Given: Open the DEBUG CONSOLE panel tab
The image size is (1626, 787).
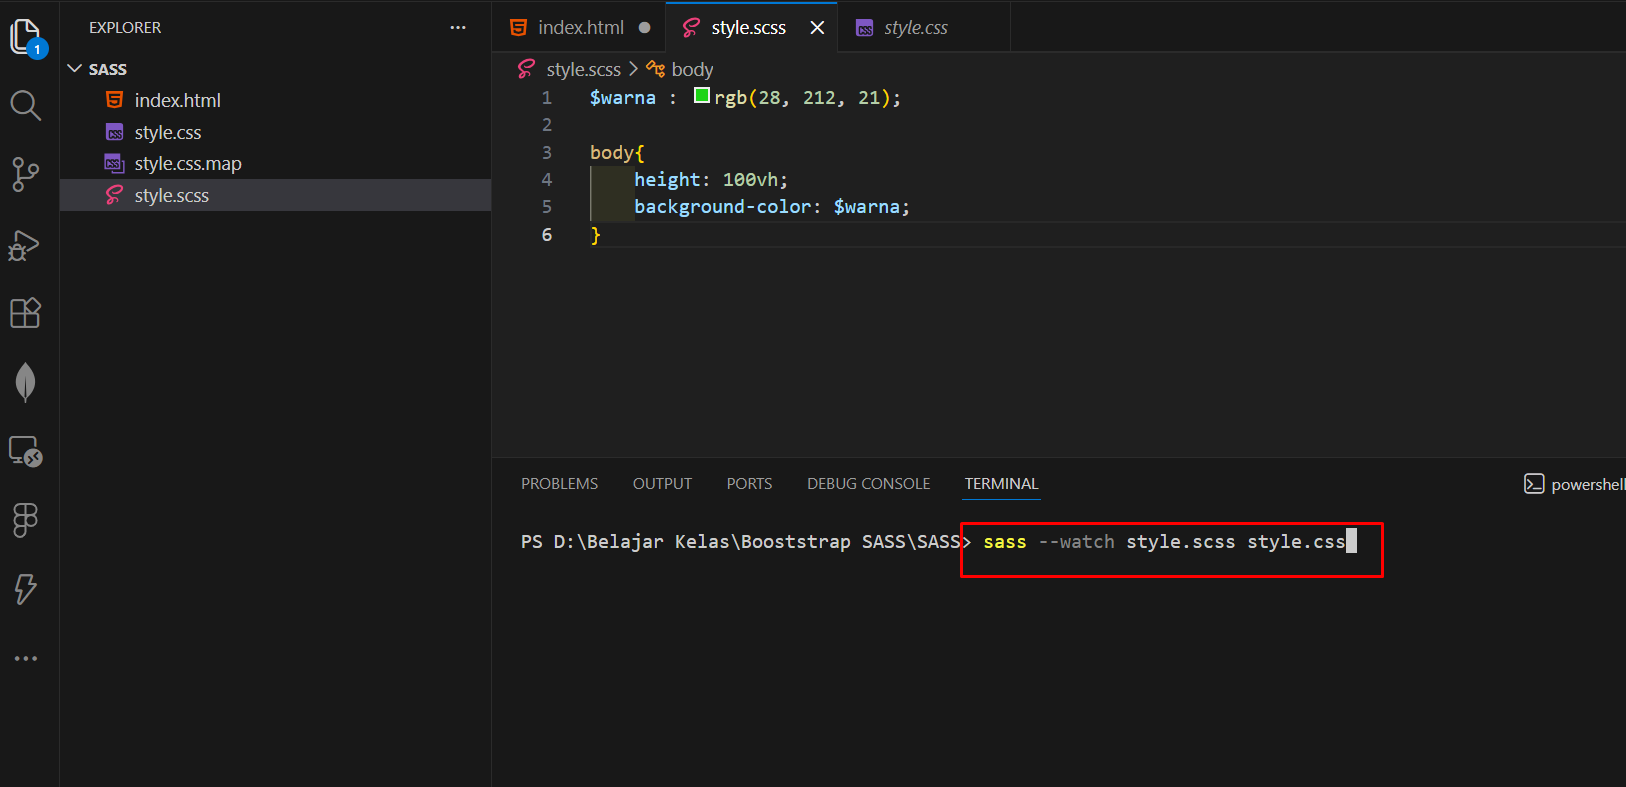Looking at the screenshot, I should coord(868,484).
